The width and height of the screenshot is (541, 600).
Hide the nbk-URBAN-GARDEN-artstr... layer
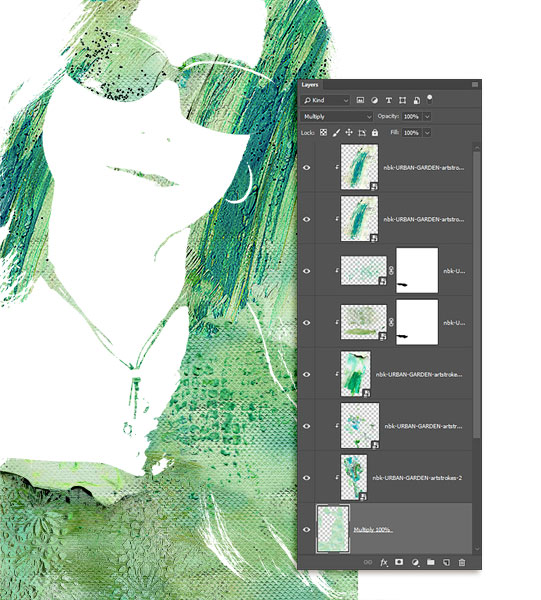tap(306, 426)
